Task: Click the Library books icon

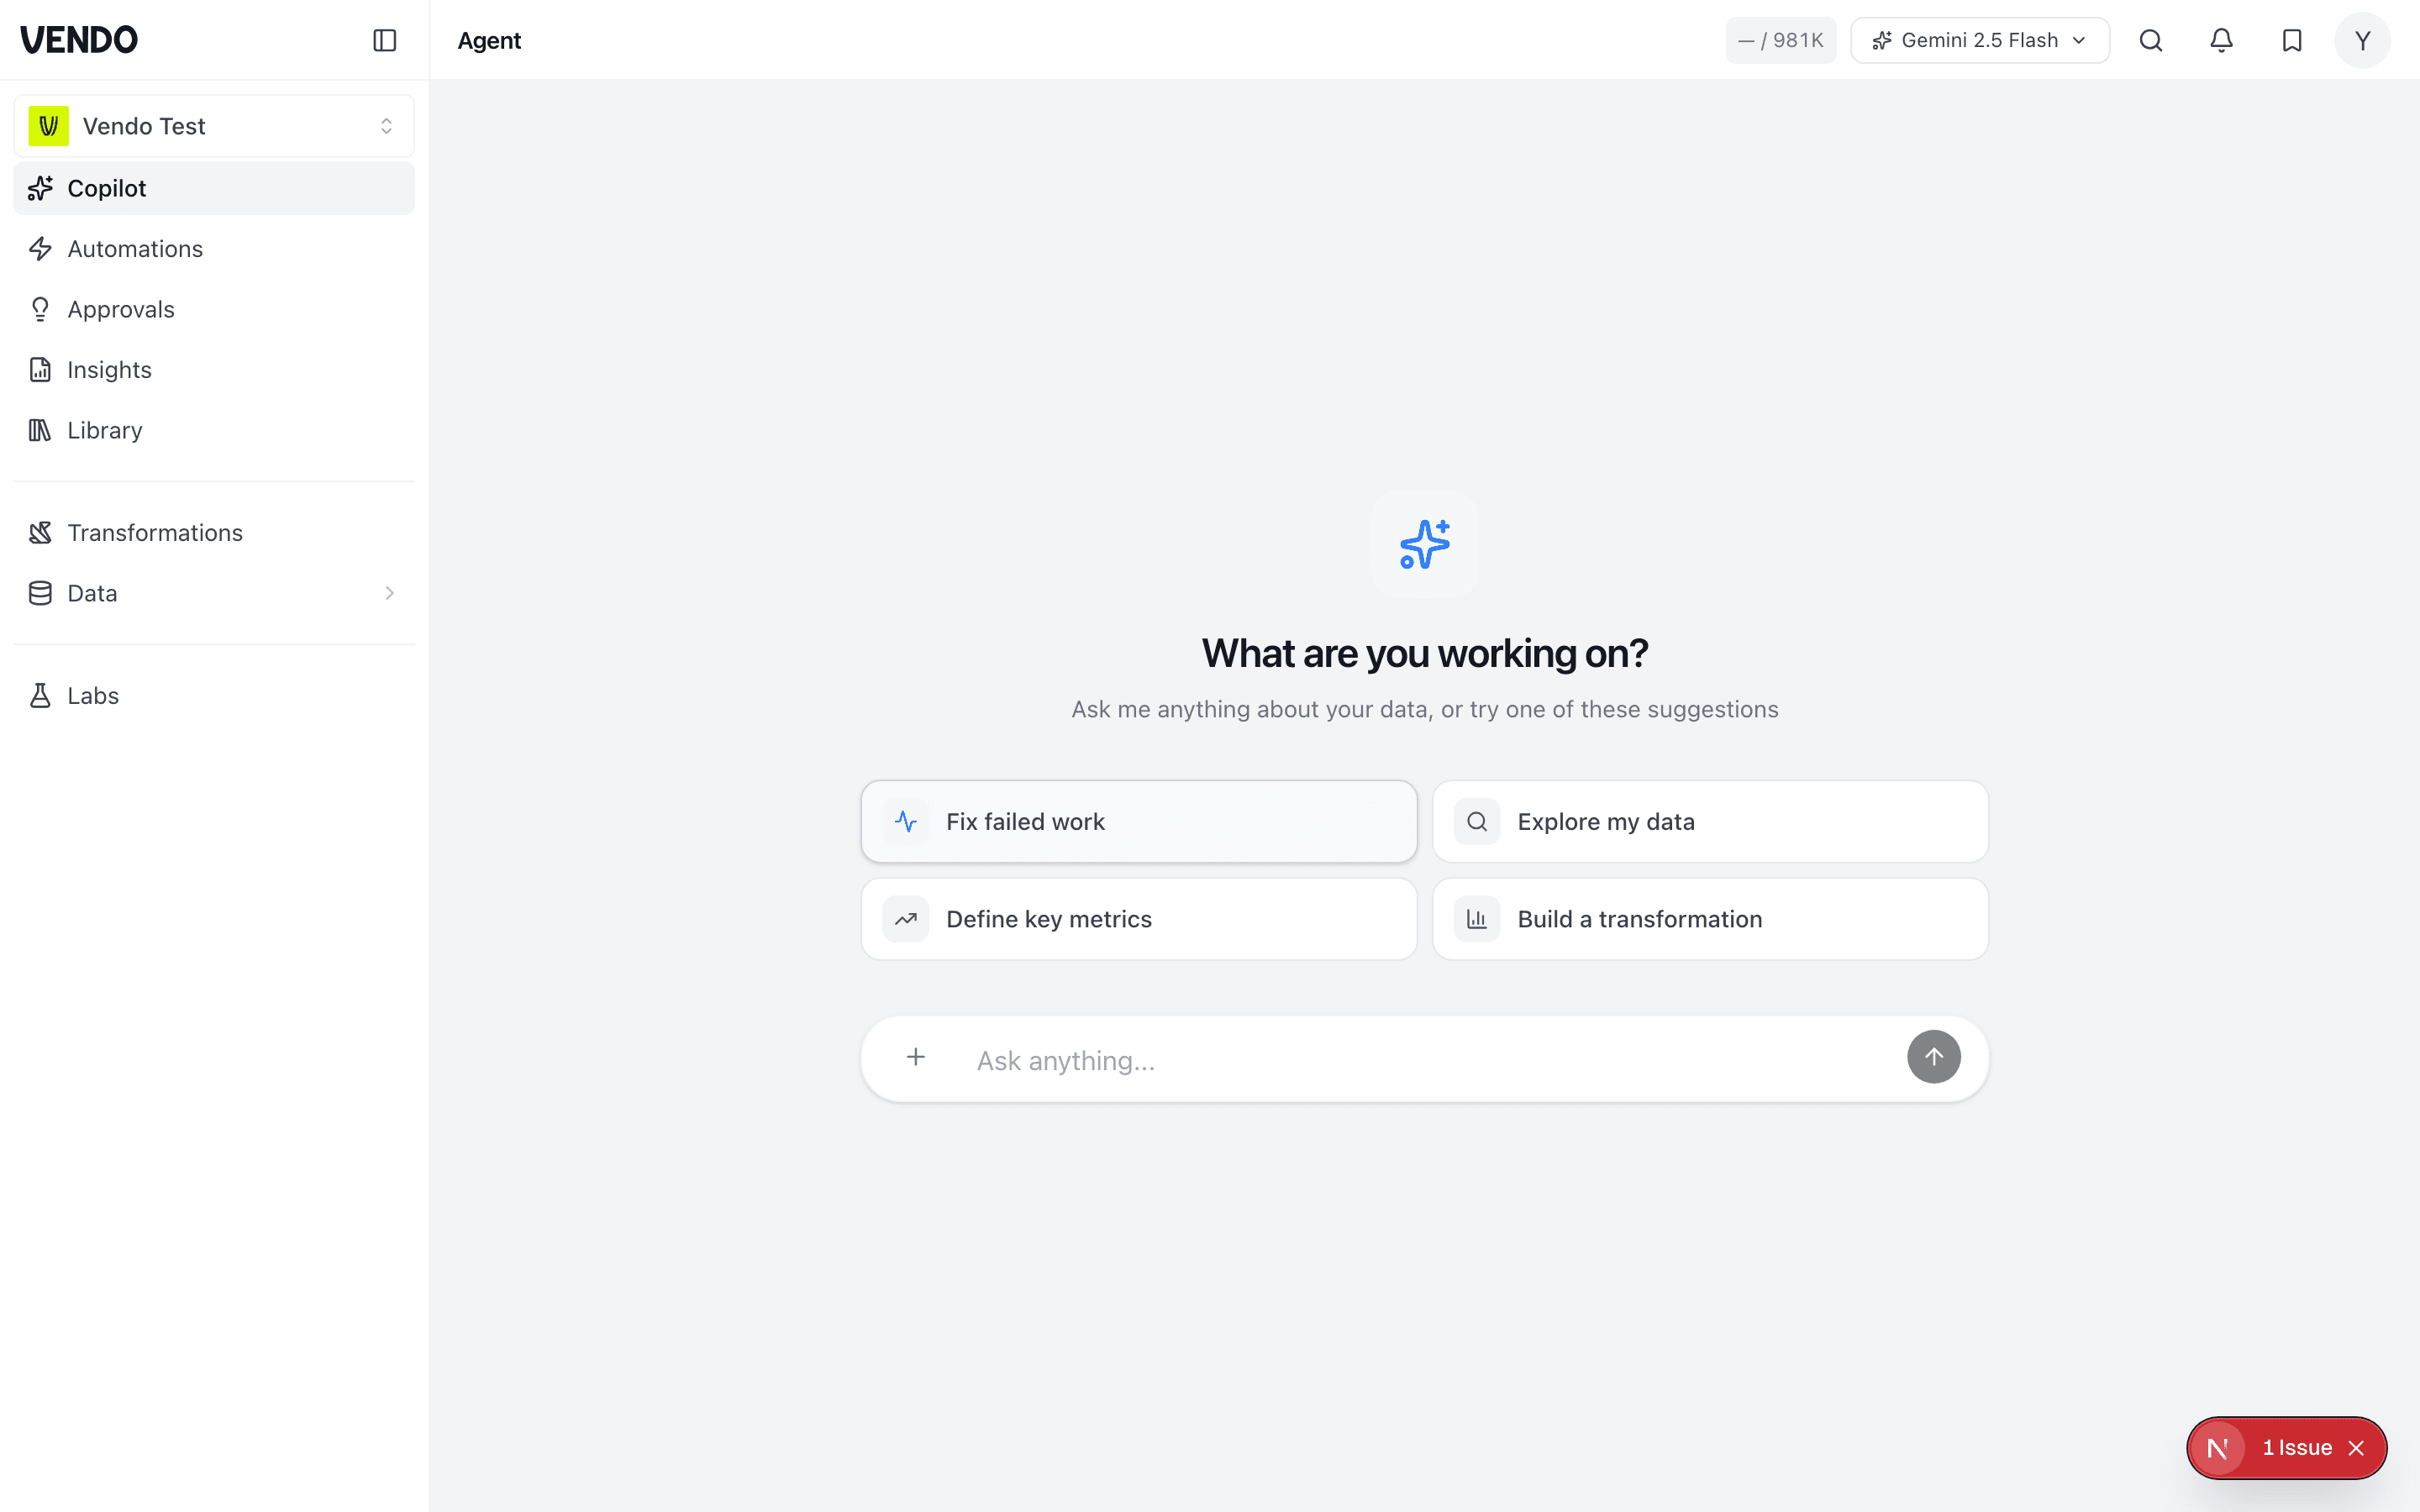Action: pyautogui.click(x=40, y=430)
